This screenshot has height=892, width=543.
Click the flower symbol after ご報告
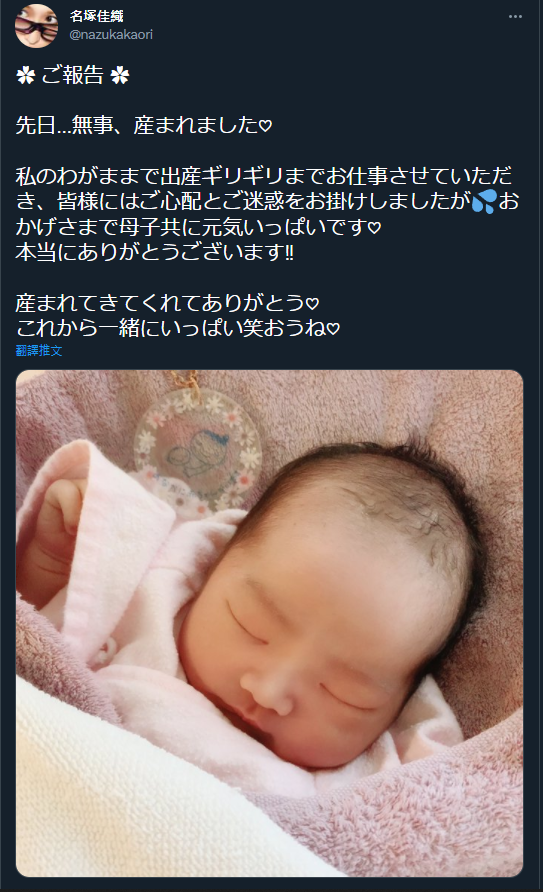[120, 75]
